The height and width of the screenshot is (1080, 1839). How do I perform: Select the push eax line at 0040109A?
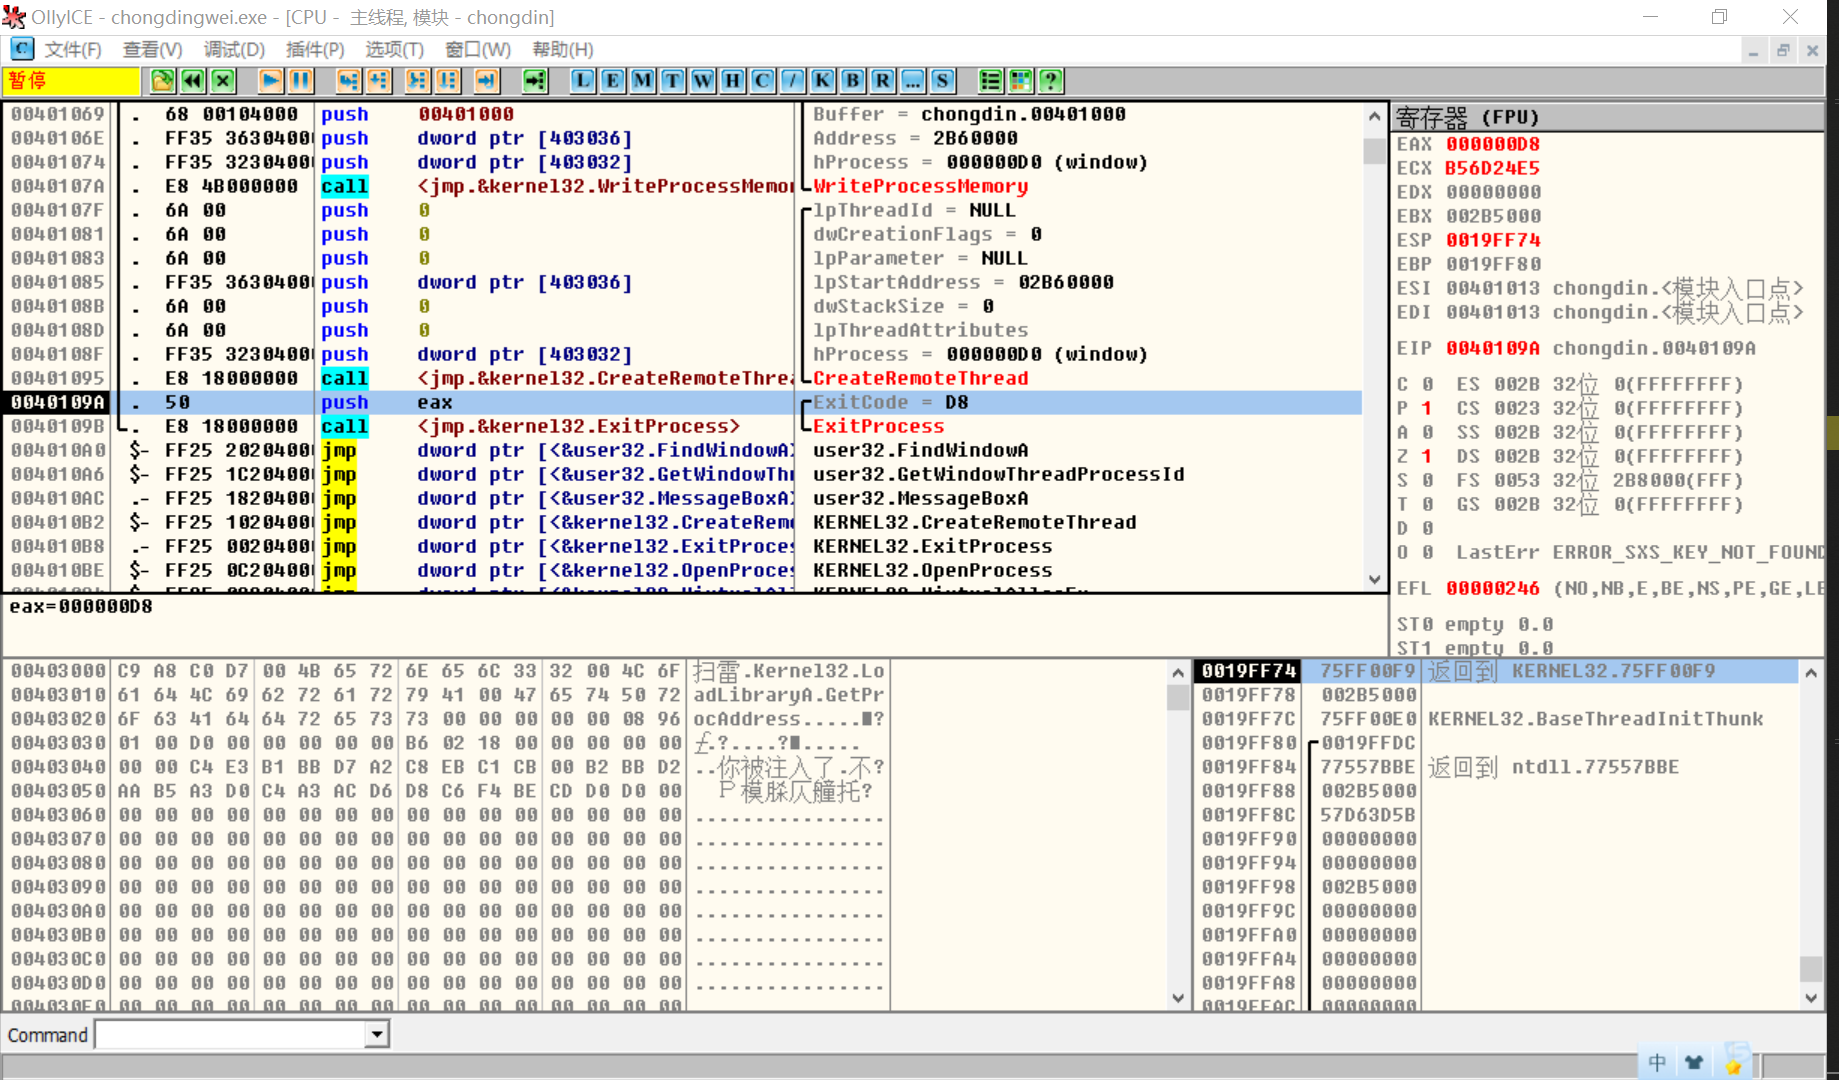coord(683,402)
